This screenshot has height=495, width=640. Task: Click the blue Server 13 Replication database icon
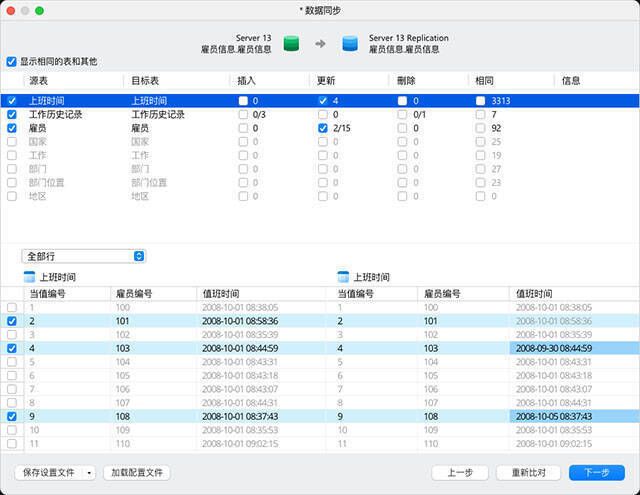point(349,43)
